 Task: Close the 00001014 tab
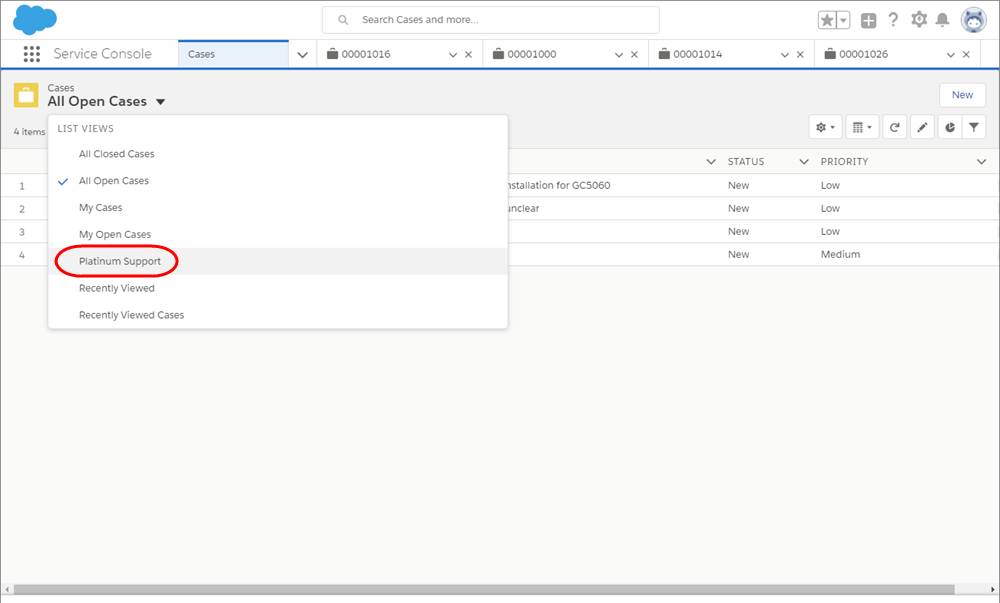click(800, 55)
